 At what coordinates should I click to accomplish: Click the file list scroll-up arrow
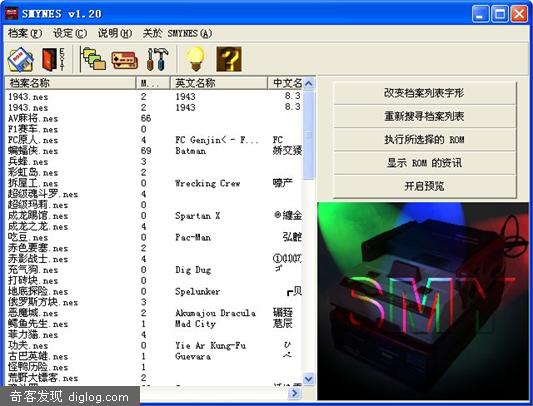click(x=309, y=84)
